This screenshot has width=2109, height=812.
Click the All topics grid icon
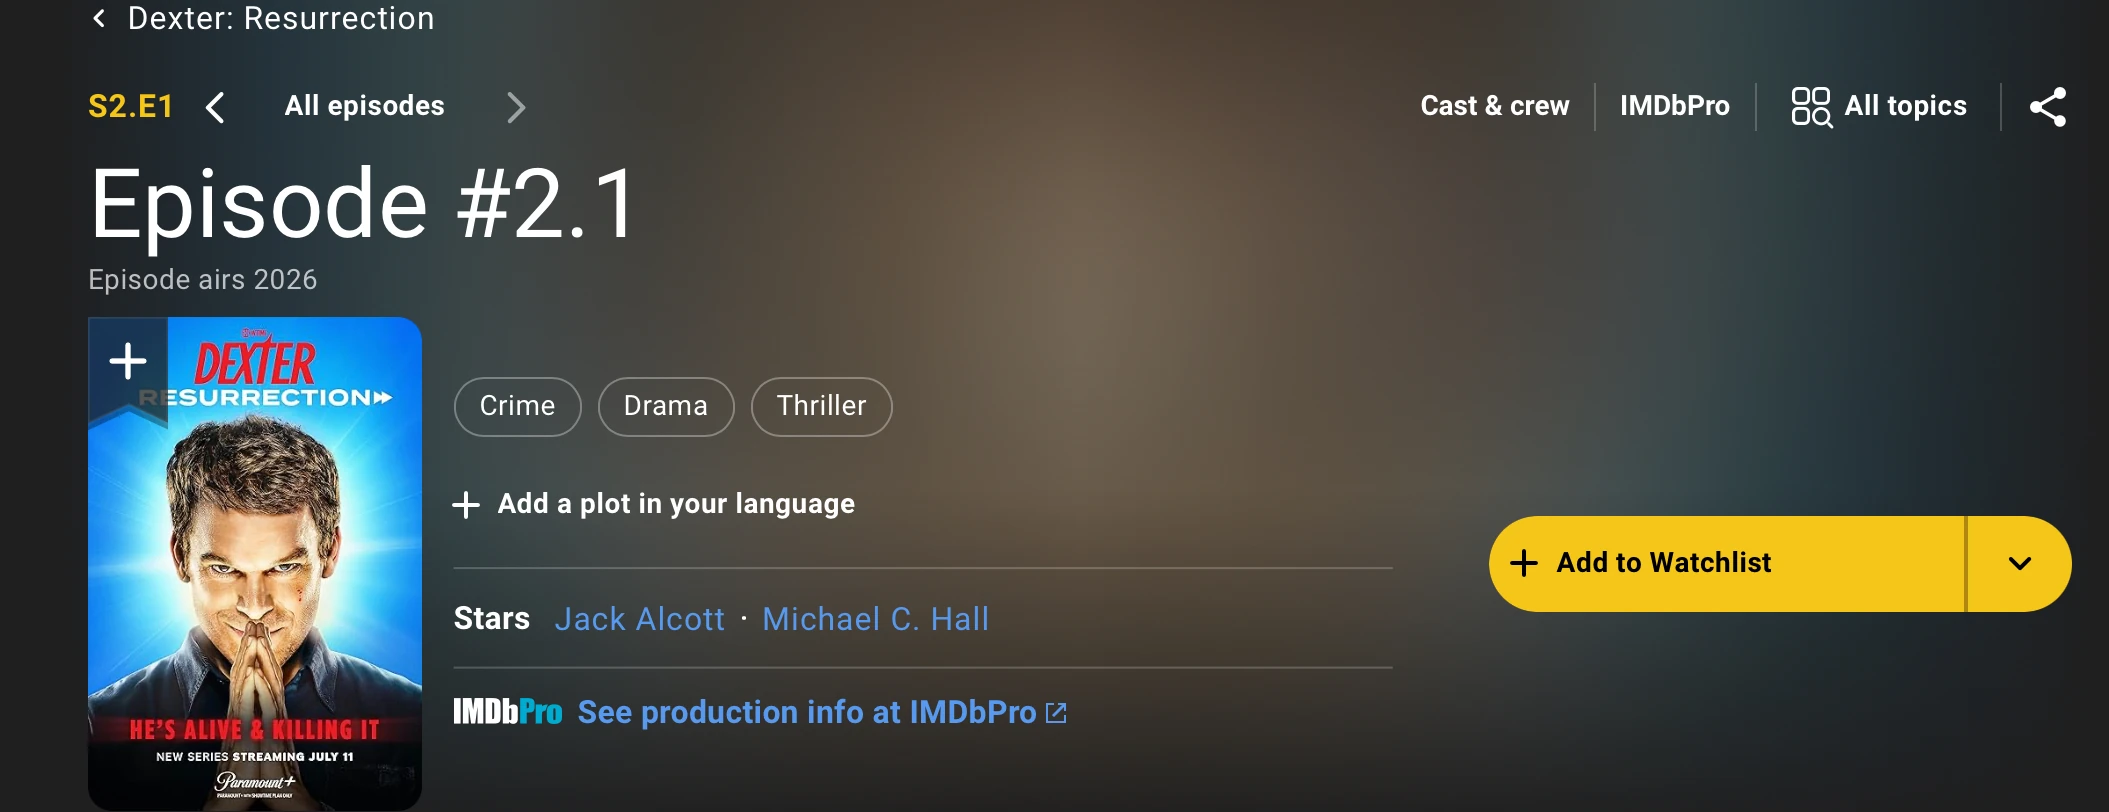1810,107
